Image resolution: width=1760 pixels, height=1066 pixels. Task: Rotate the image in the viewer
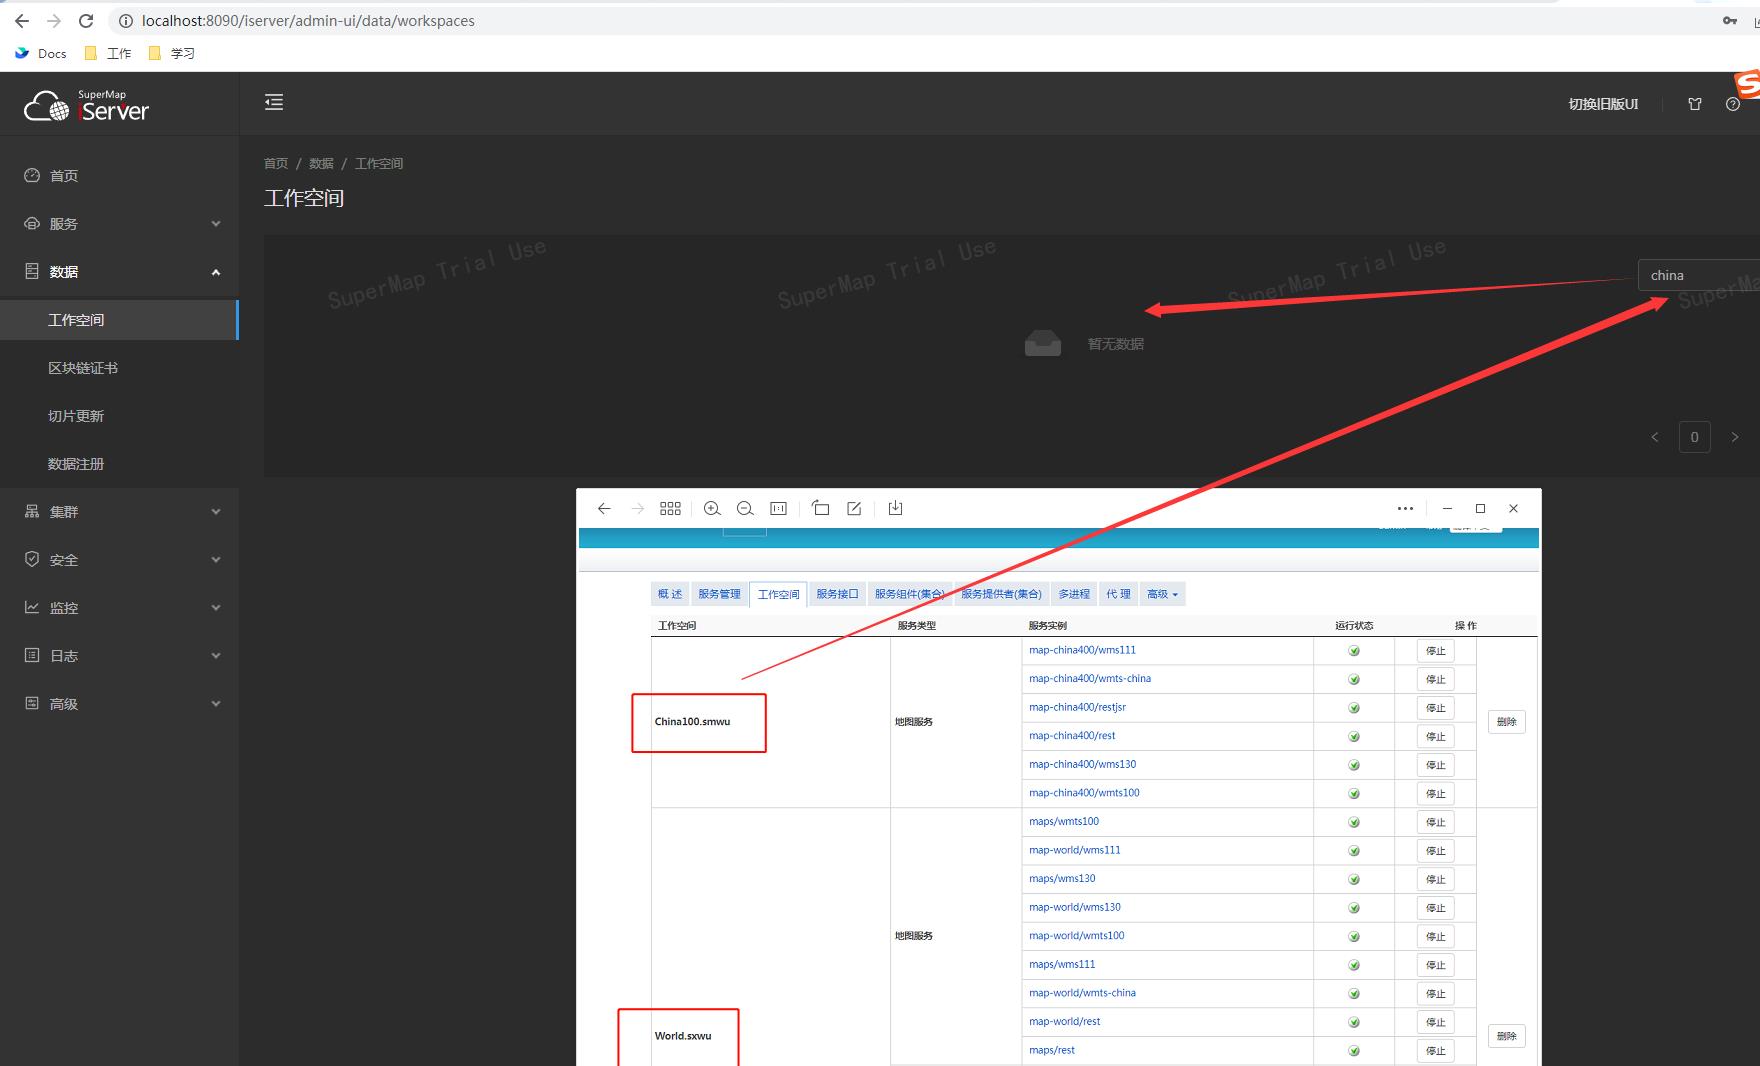(821, 508)
